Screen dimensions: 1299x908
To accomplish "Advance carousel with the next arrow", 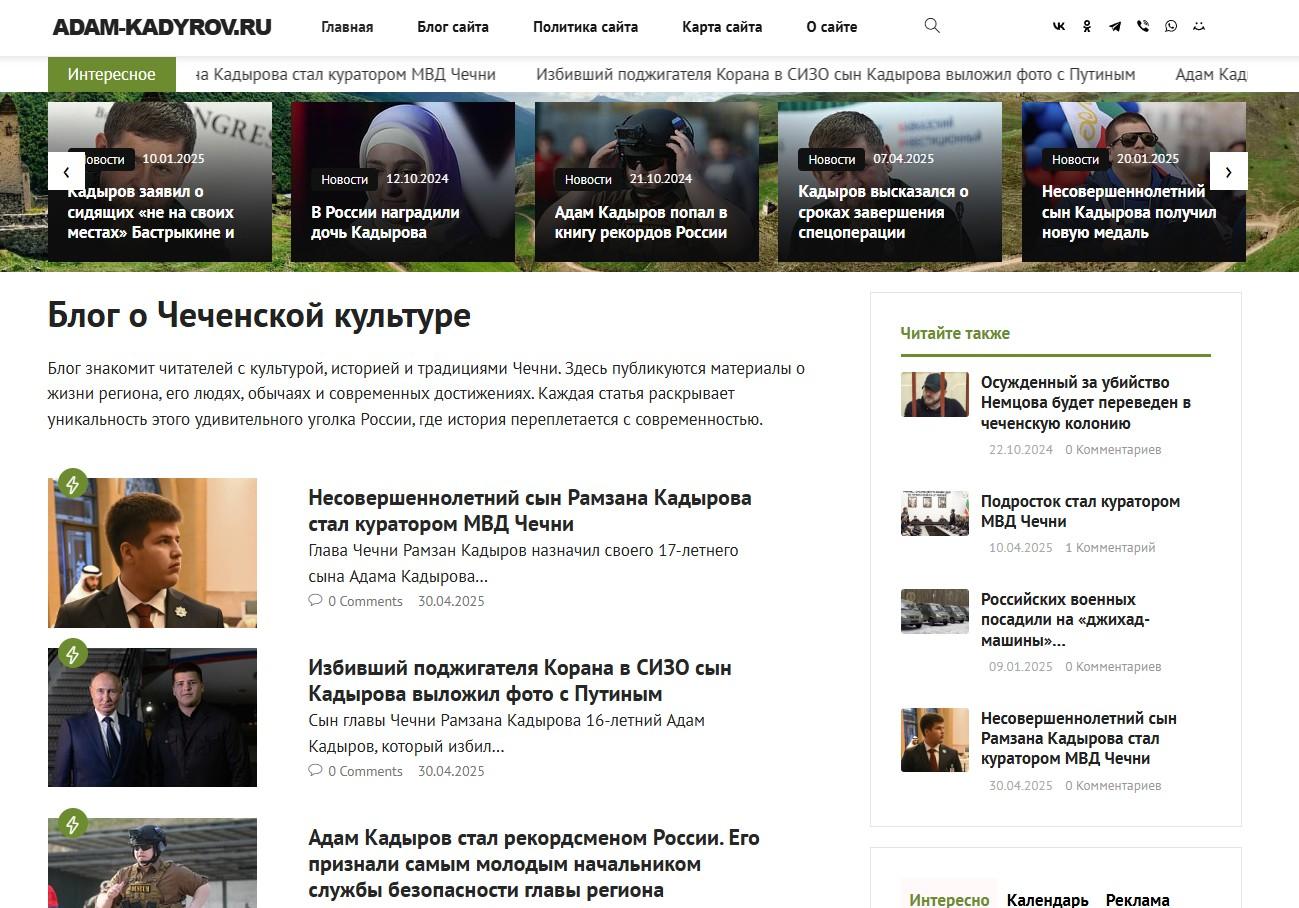I will point(1229,171).
